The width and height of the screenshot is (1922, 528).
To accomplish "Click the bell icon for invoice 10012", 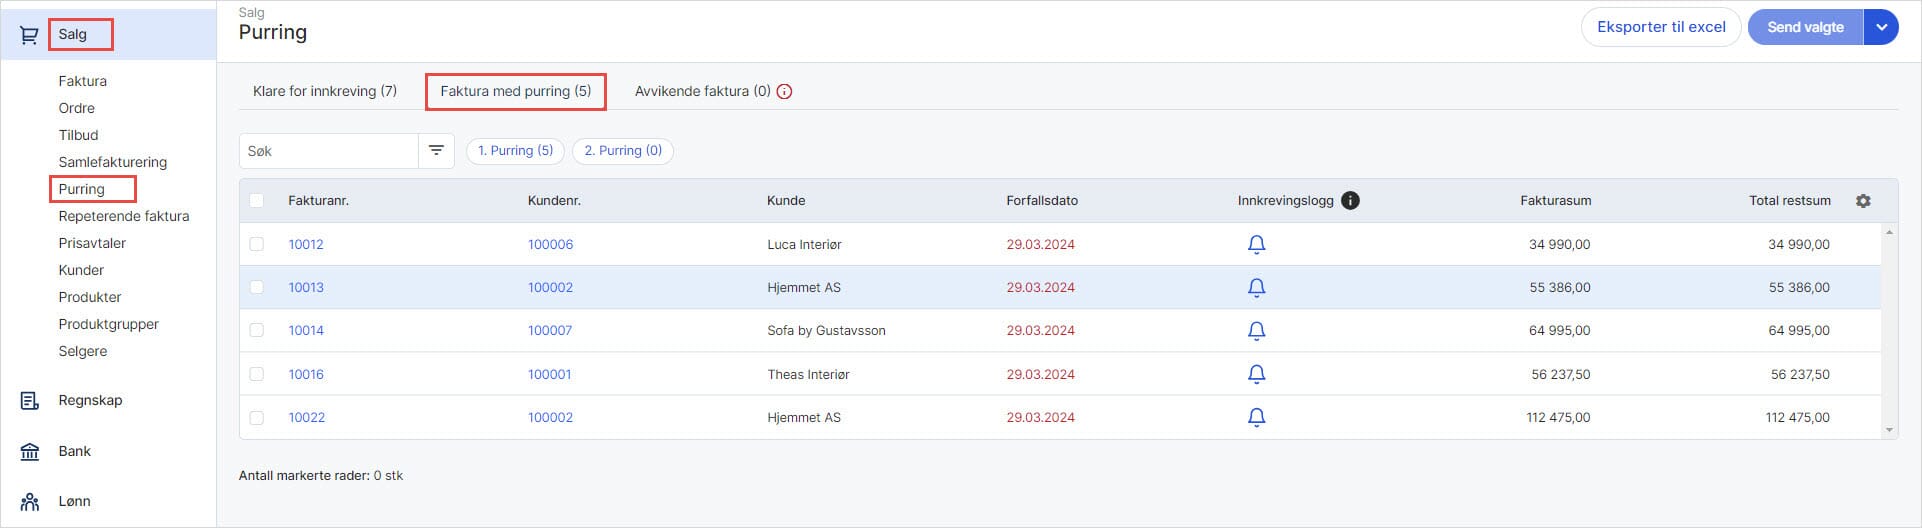I will (x=1257, y=244).
